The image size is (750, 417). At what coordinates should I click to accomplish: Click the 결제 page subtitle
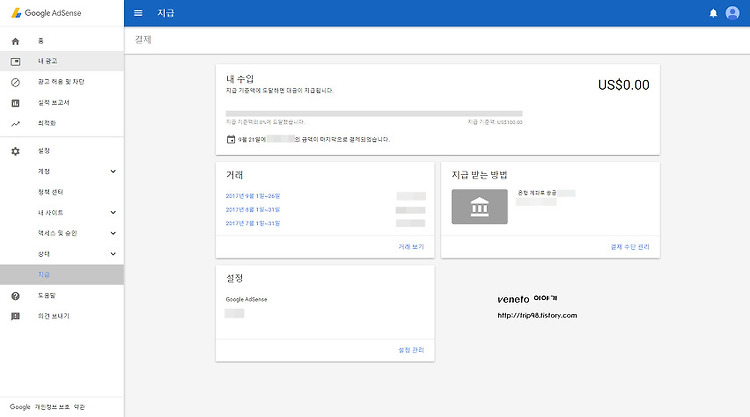[x=143, y=40]
